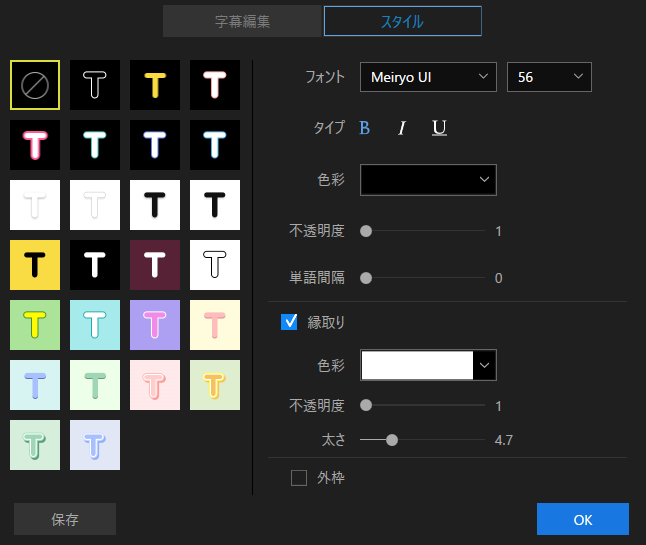Adjust the 太さ thickness slider handle
This screenshot has width=646, height=545.
tap(392, 440)
